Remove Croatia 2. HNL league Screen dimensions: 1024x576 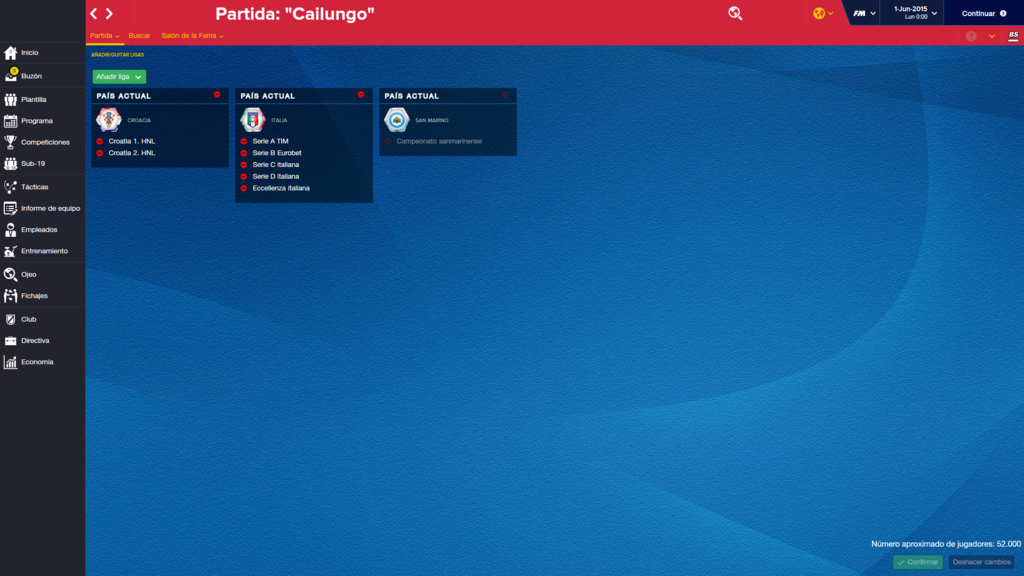click(100, 153)
